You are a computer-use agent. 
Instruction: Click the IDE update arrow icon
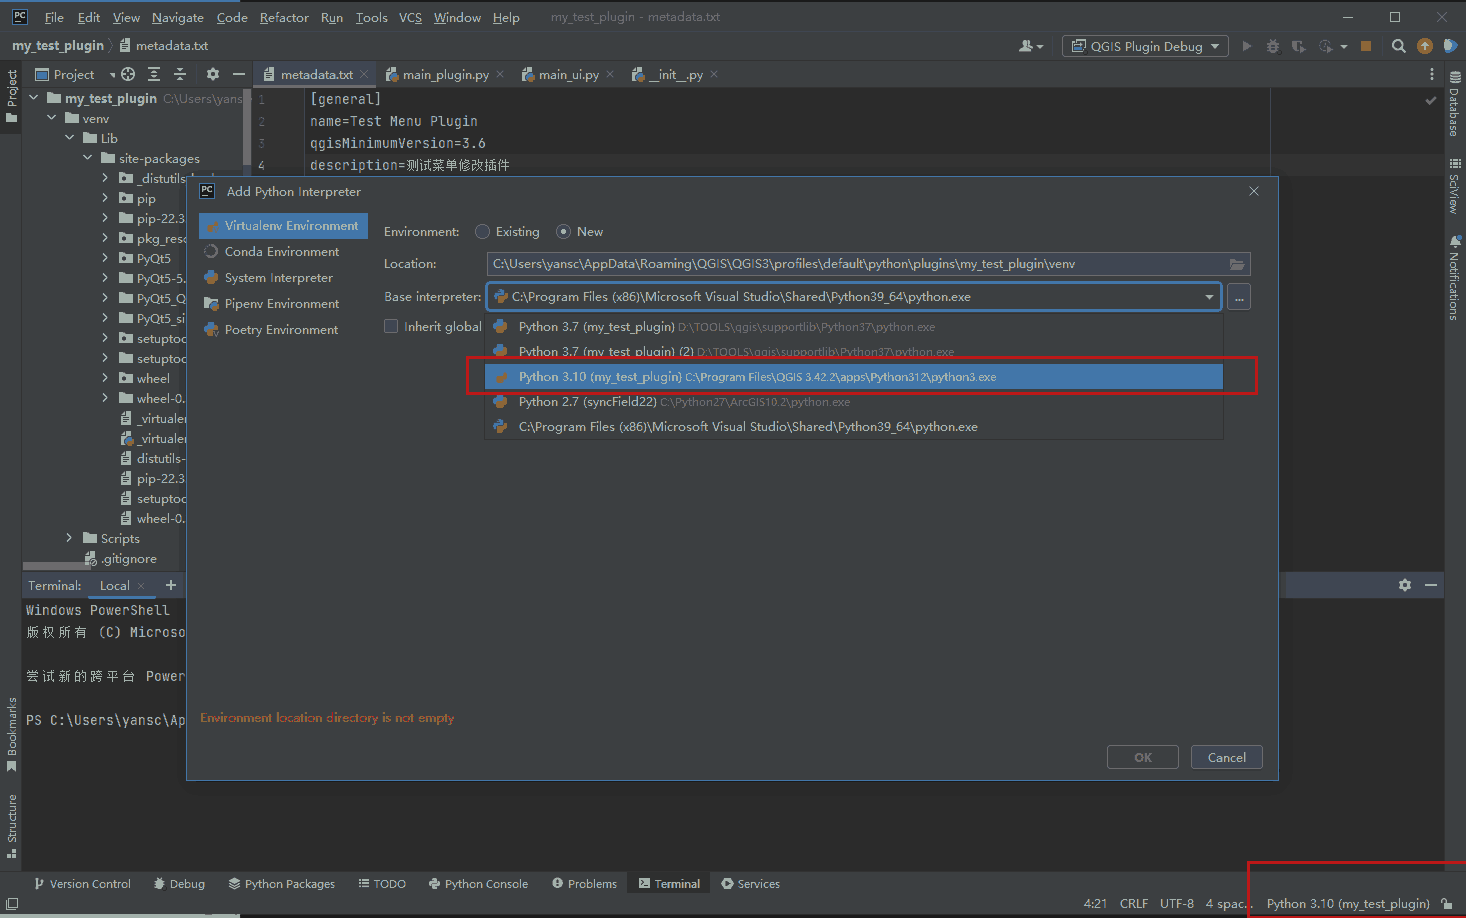[x=1424, y=46]
